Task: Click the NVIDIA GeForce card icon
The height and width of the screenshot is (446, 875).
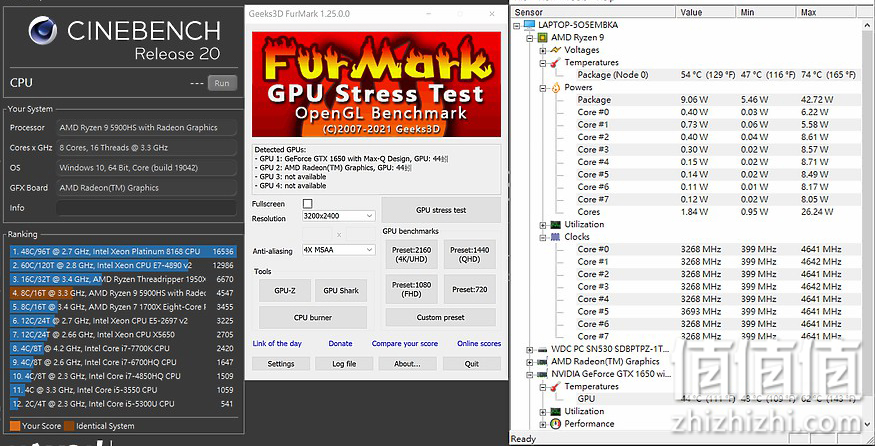Action: coord(542,374)
